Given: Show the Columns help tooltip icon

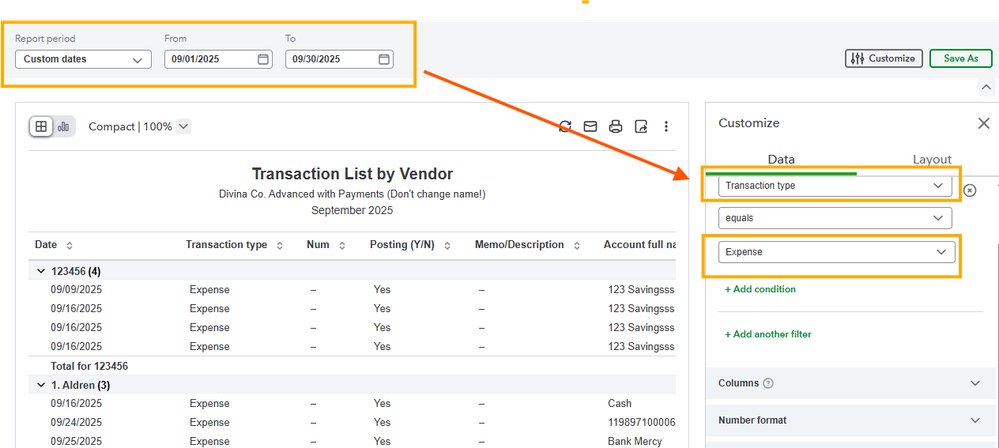Looking at the screenshot, I should pyautogui.click(x=768, y=384).
